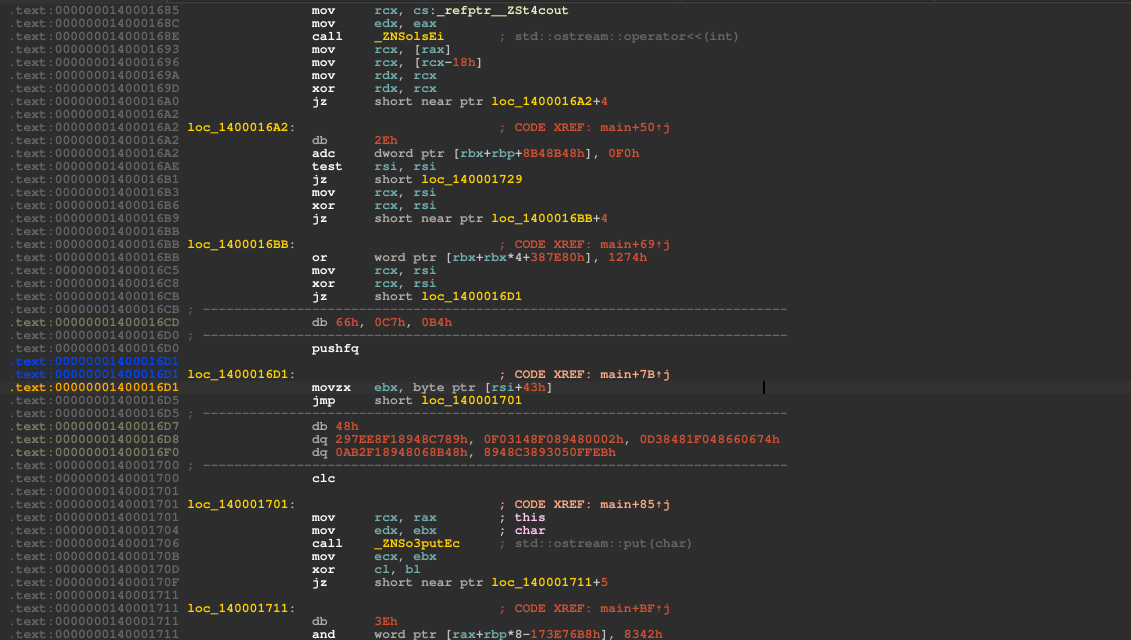Click the [rcx-18h] memory operand
The image size is (1131, 640).
pos(447,63)
